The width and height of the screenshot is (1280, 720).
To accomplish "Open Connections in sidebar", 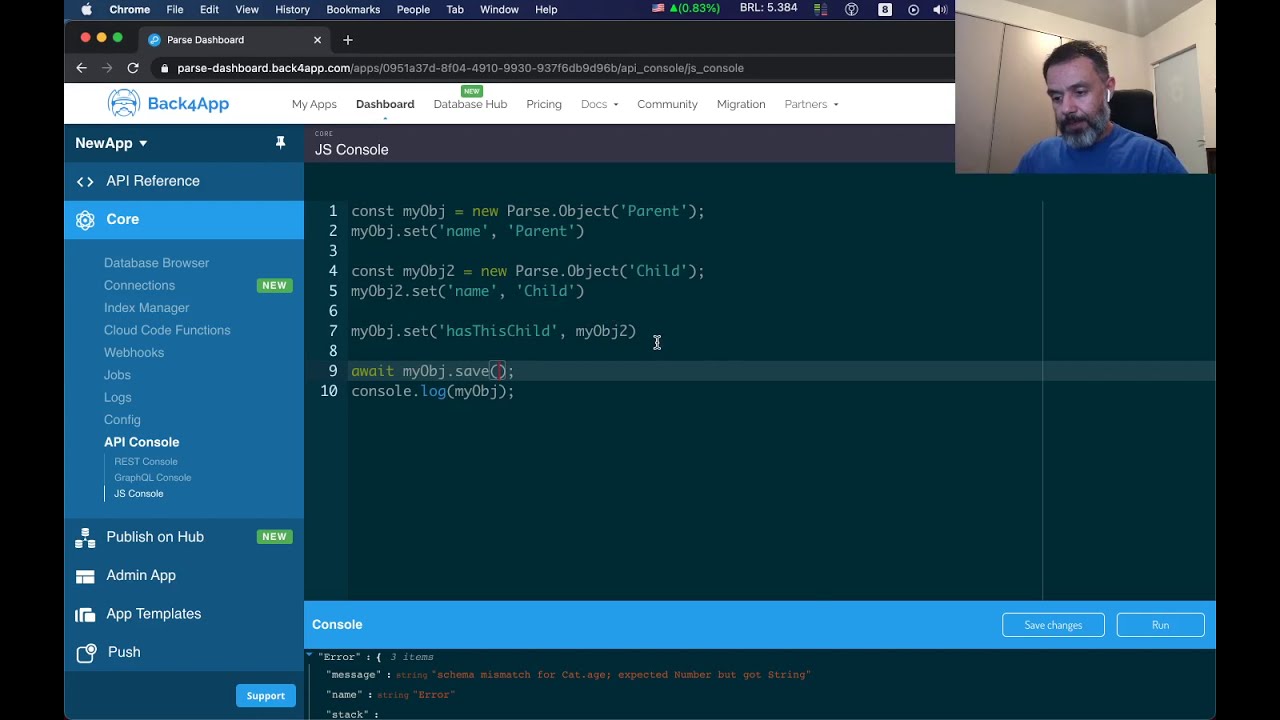I will pyautogui.click(x=139, y=285).
